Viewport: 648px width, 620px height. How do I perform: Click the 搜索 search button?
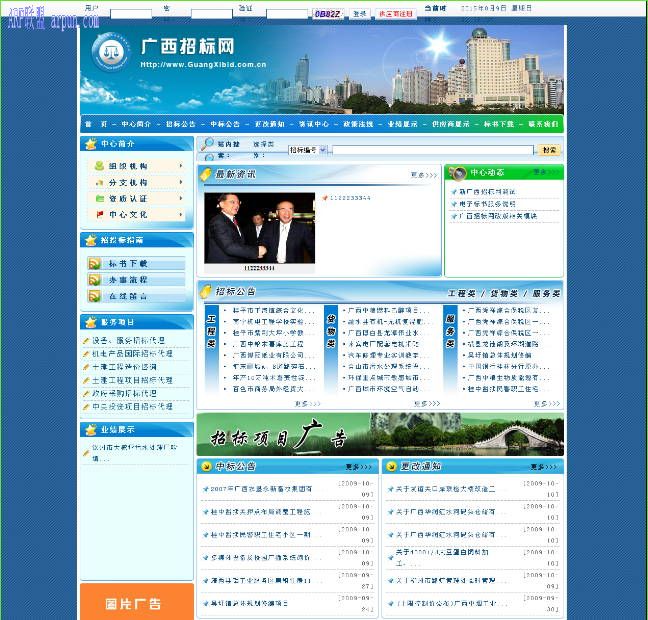point(549,150)
